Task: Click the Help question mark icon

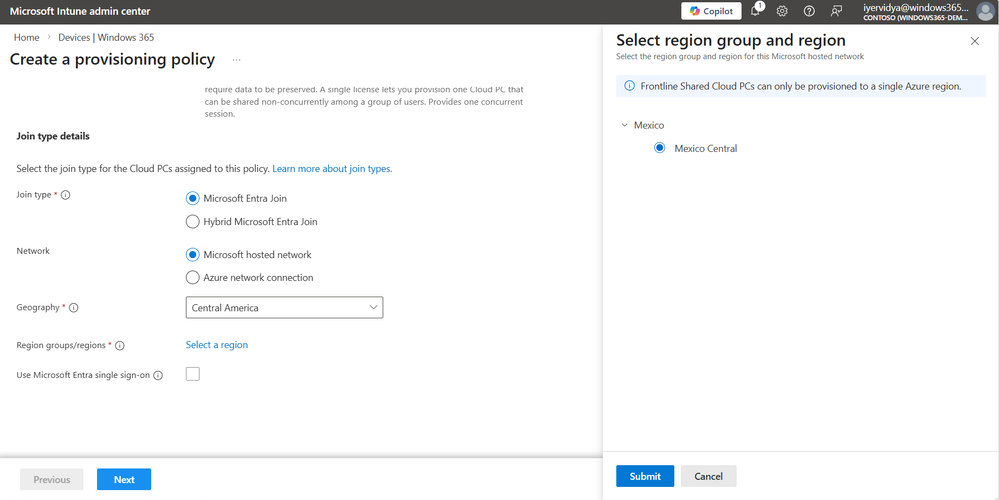Action: (x=809, y=11)
